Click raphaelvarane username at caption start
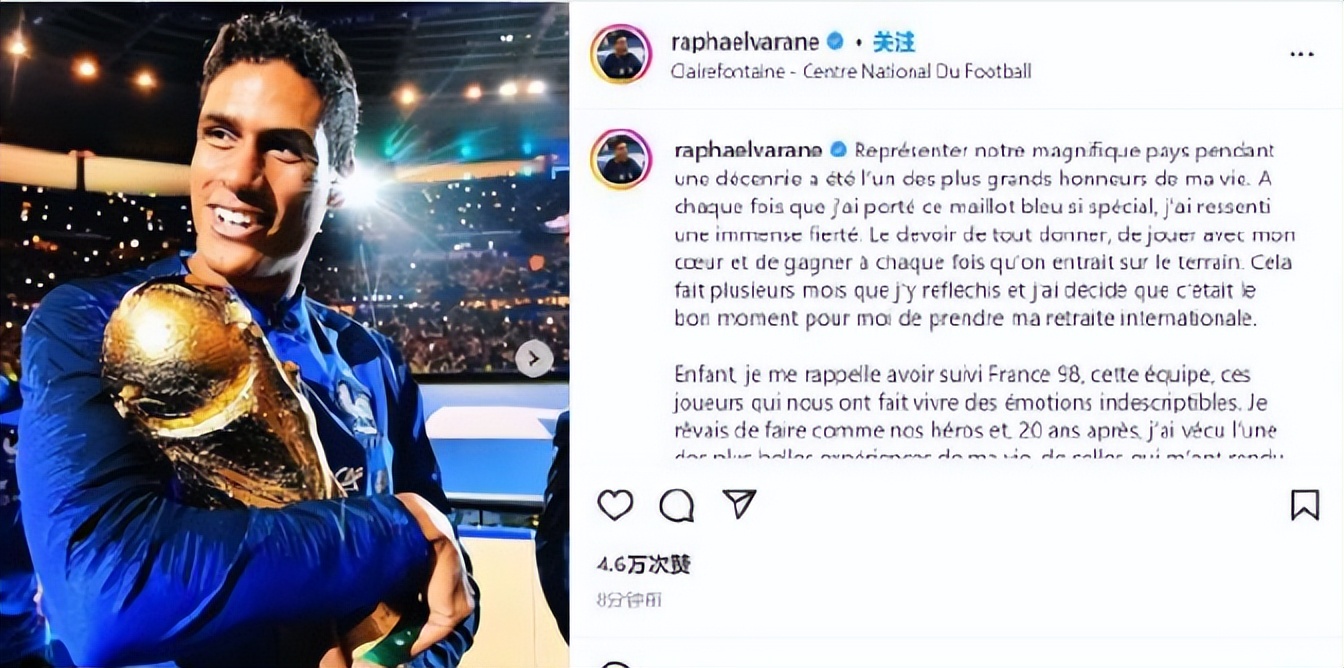The width and height of the screenshot is (1344, 668). [x=749, y=150]
